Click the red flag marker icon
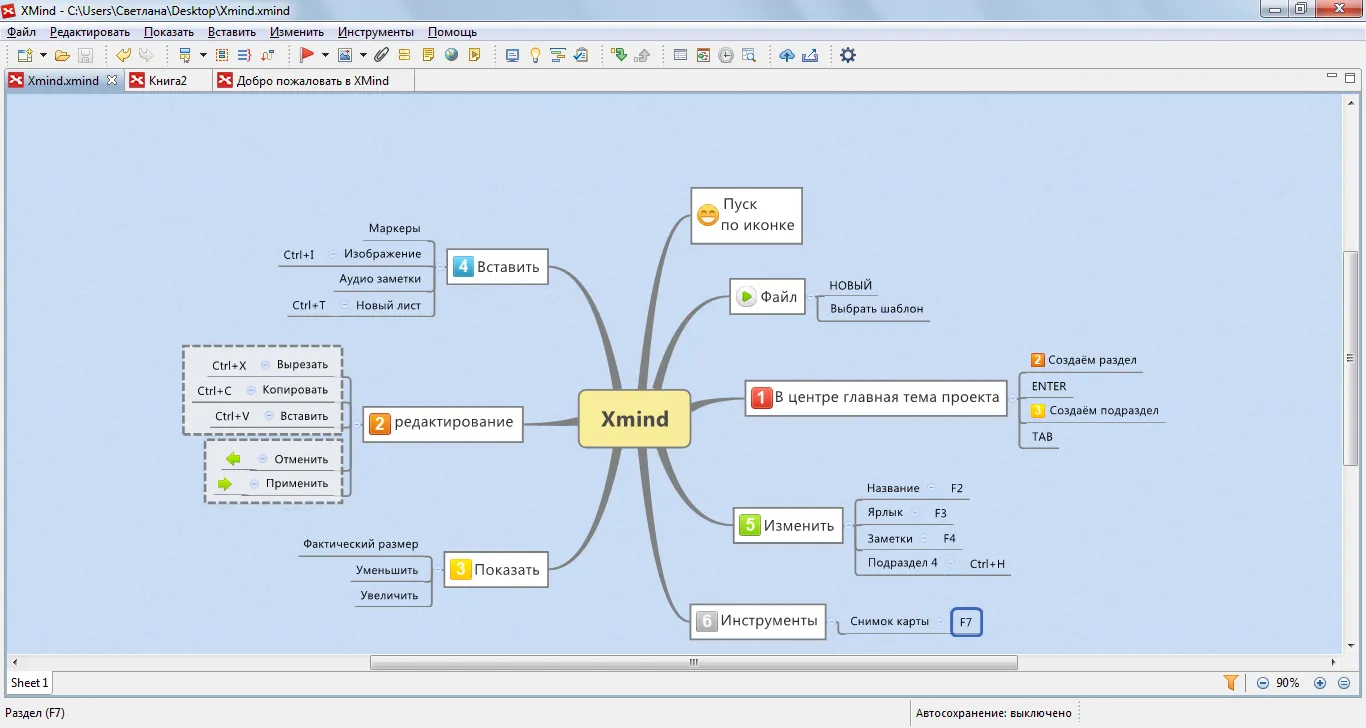 click(x=306, y=56)
